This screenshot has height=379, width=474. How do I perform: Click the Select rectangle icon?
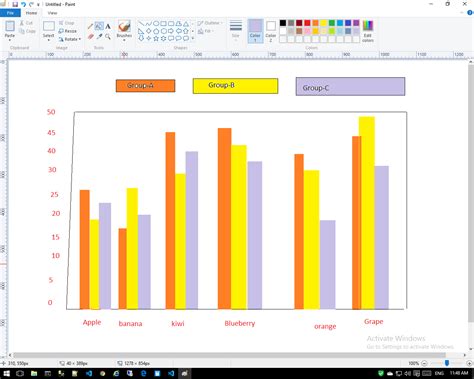point(49,26)
